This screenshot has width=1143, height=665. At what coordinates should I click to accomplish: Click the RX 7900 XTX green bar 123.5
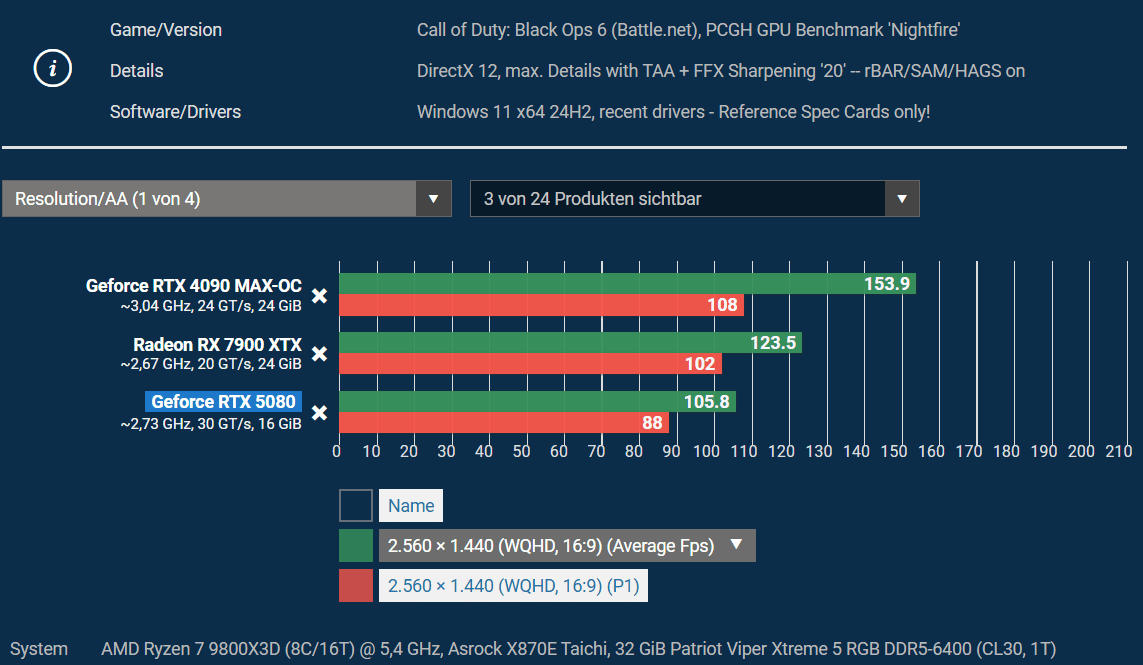(570, 343)
